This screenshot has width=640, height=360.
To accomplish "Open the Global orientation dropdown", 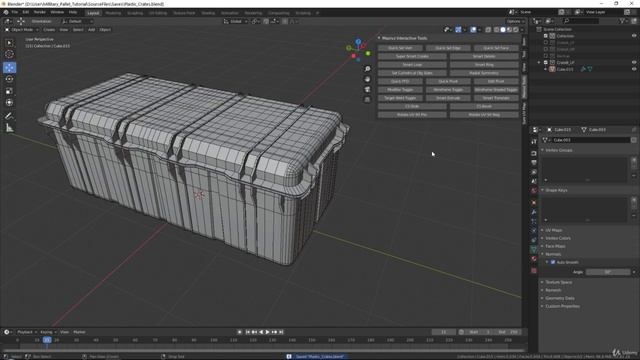I will point(236,21).
